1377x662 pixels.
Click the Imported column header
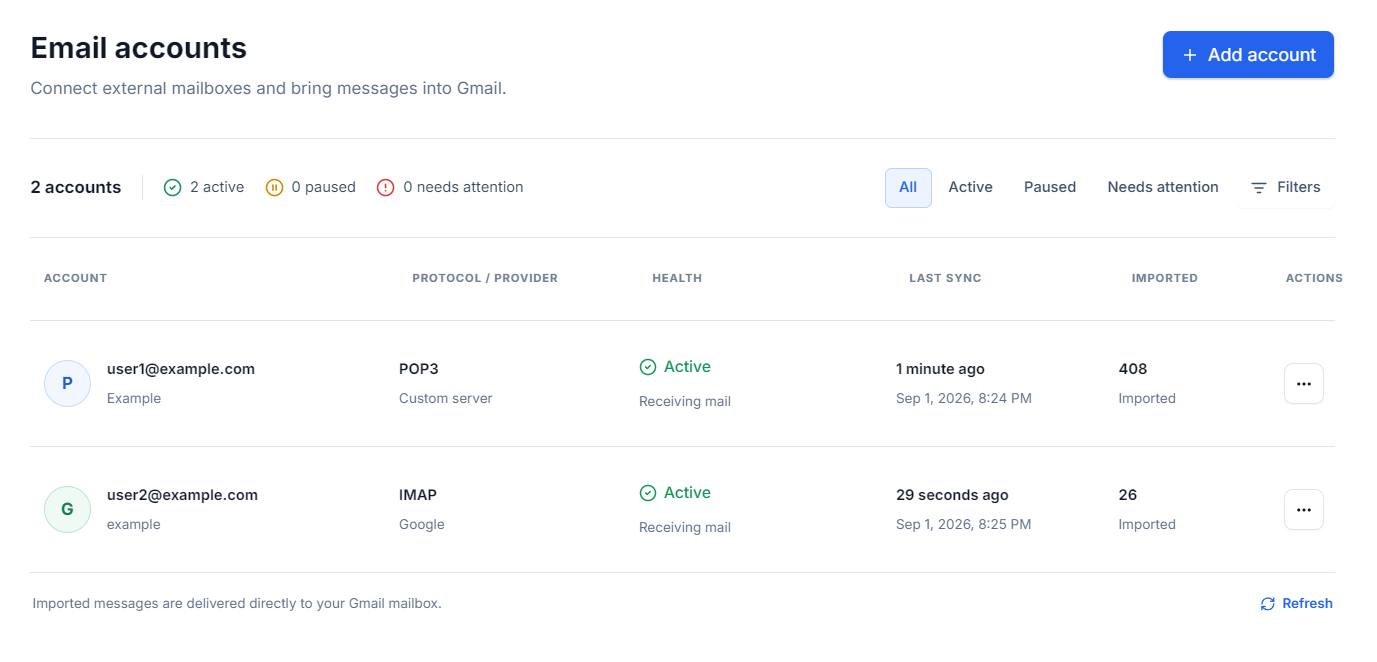1165,278
